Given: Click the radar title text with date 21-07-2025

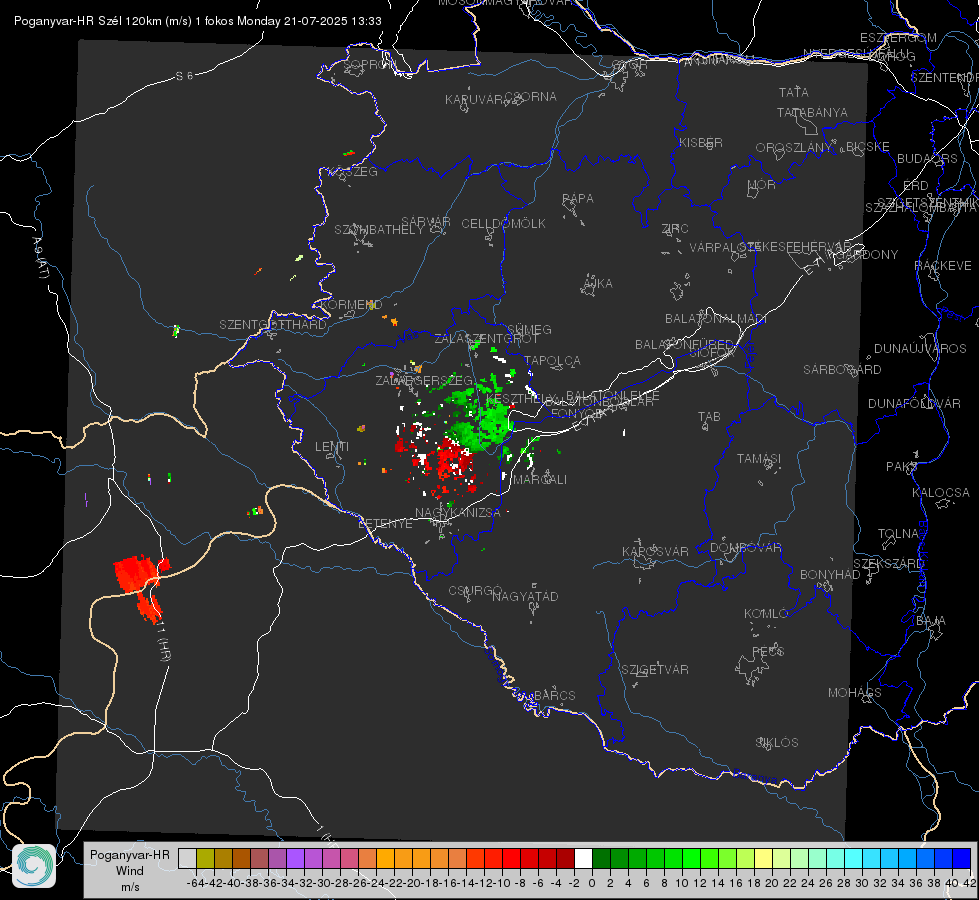Looking at the screenshot, I should [198, 21].
